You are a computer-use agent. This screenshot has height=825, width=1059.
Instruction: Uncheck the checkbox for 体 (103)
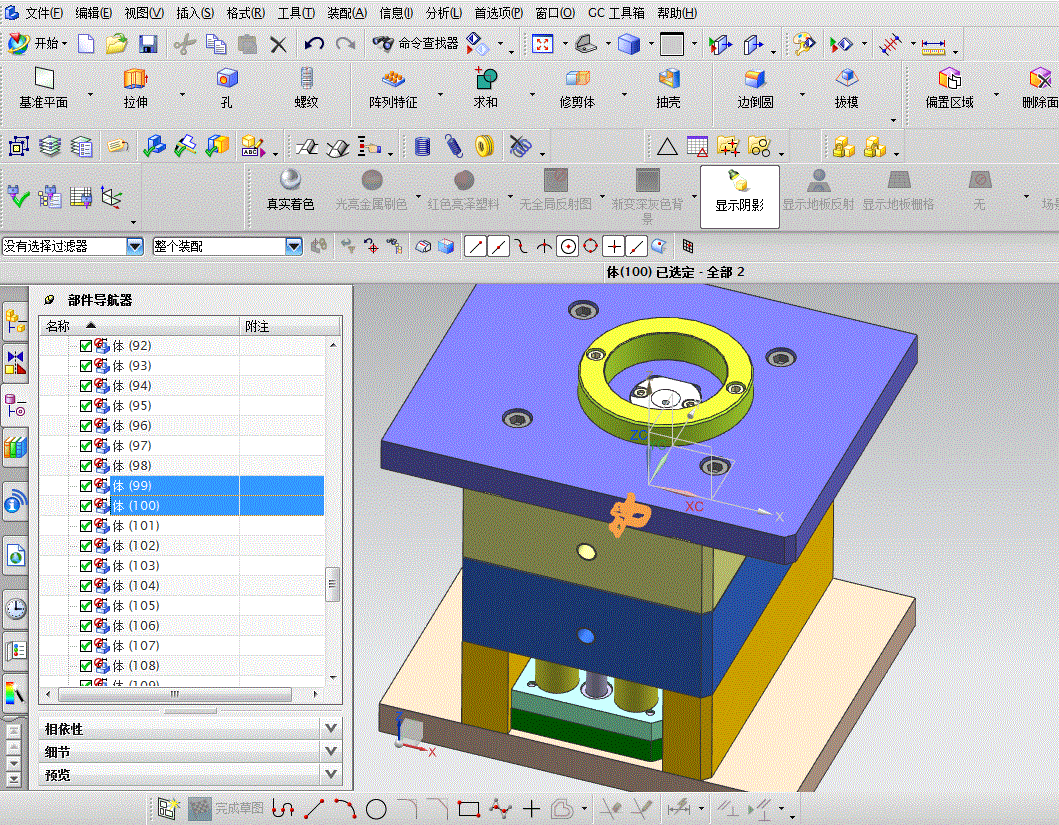pyautogui.click(x=86, y=566)
